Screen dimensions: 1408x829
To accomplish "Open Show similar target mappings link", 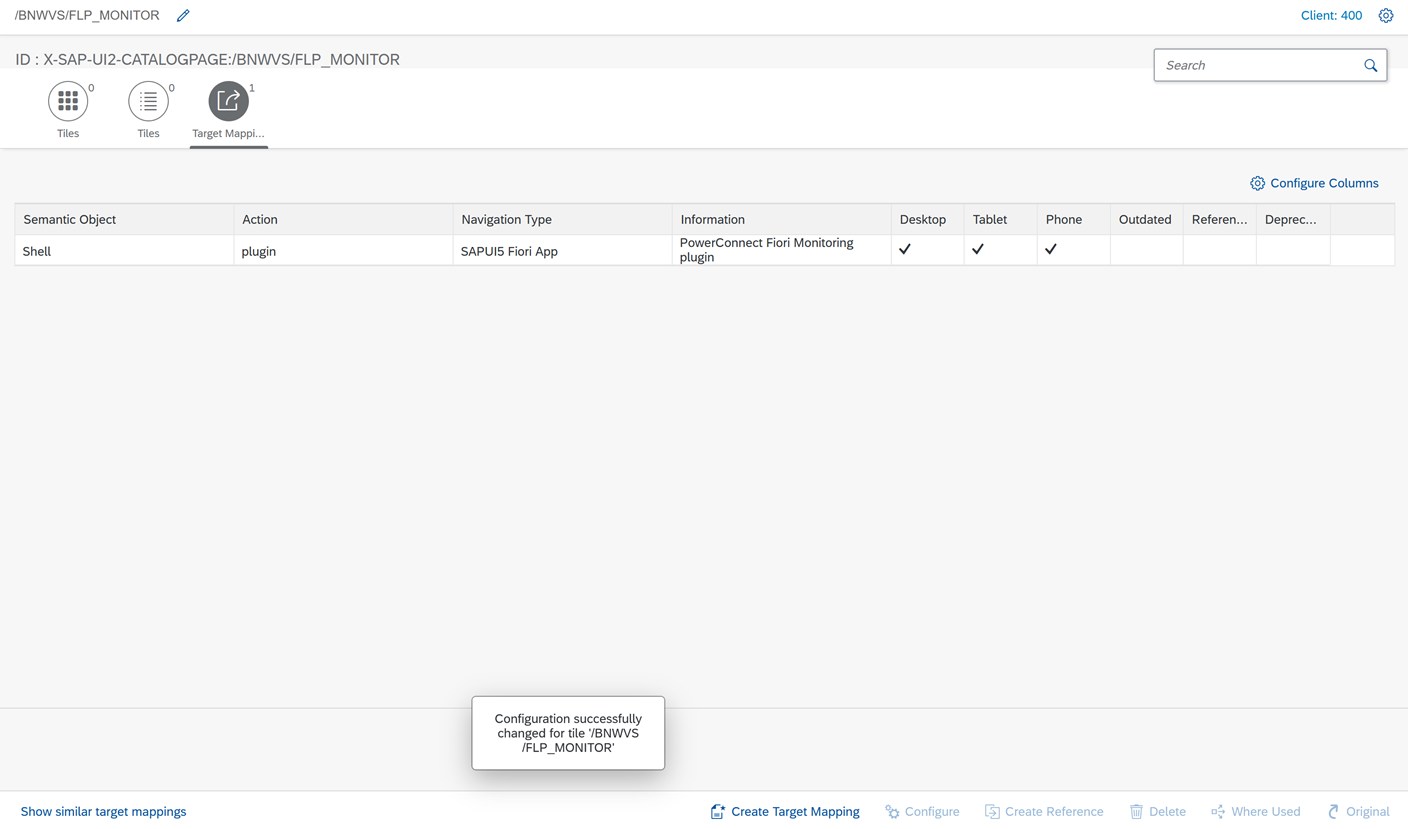I will [x=103, y=811].
